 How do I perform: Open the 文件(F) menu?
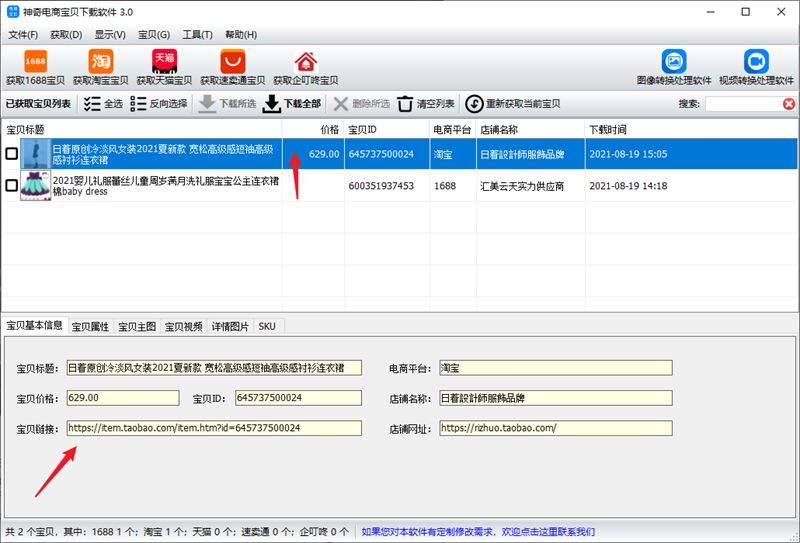click(23, 35)
